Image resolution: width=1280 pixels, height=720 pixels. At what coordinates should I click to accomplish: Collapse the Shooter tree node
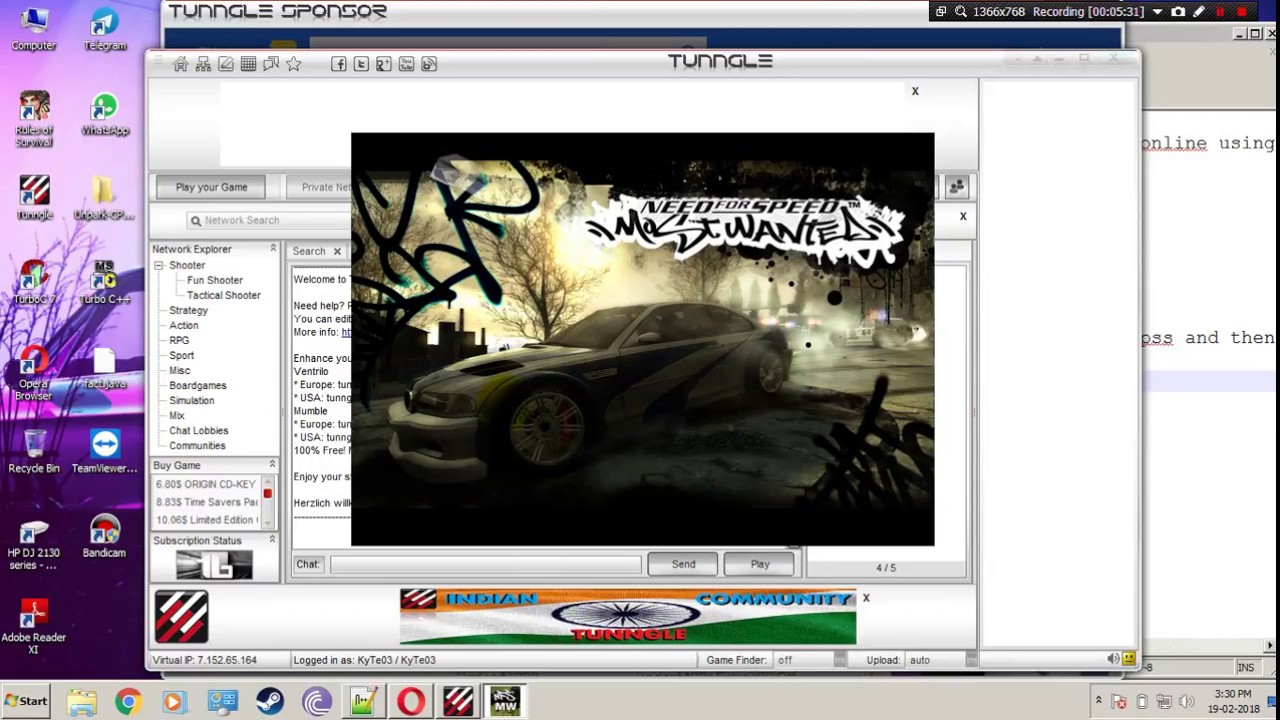(158, 265)
